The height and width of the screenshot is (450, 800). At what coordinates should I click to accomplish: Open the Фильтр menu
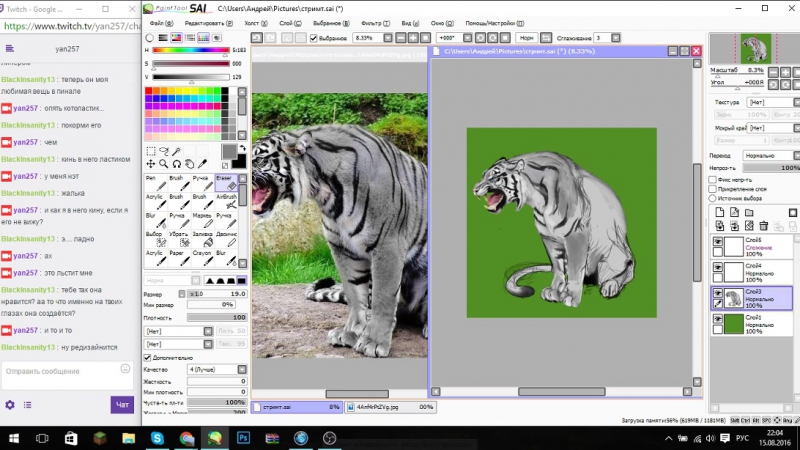click(x=375, y=23)
